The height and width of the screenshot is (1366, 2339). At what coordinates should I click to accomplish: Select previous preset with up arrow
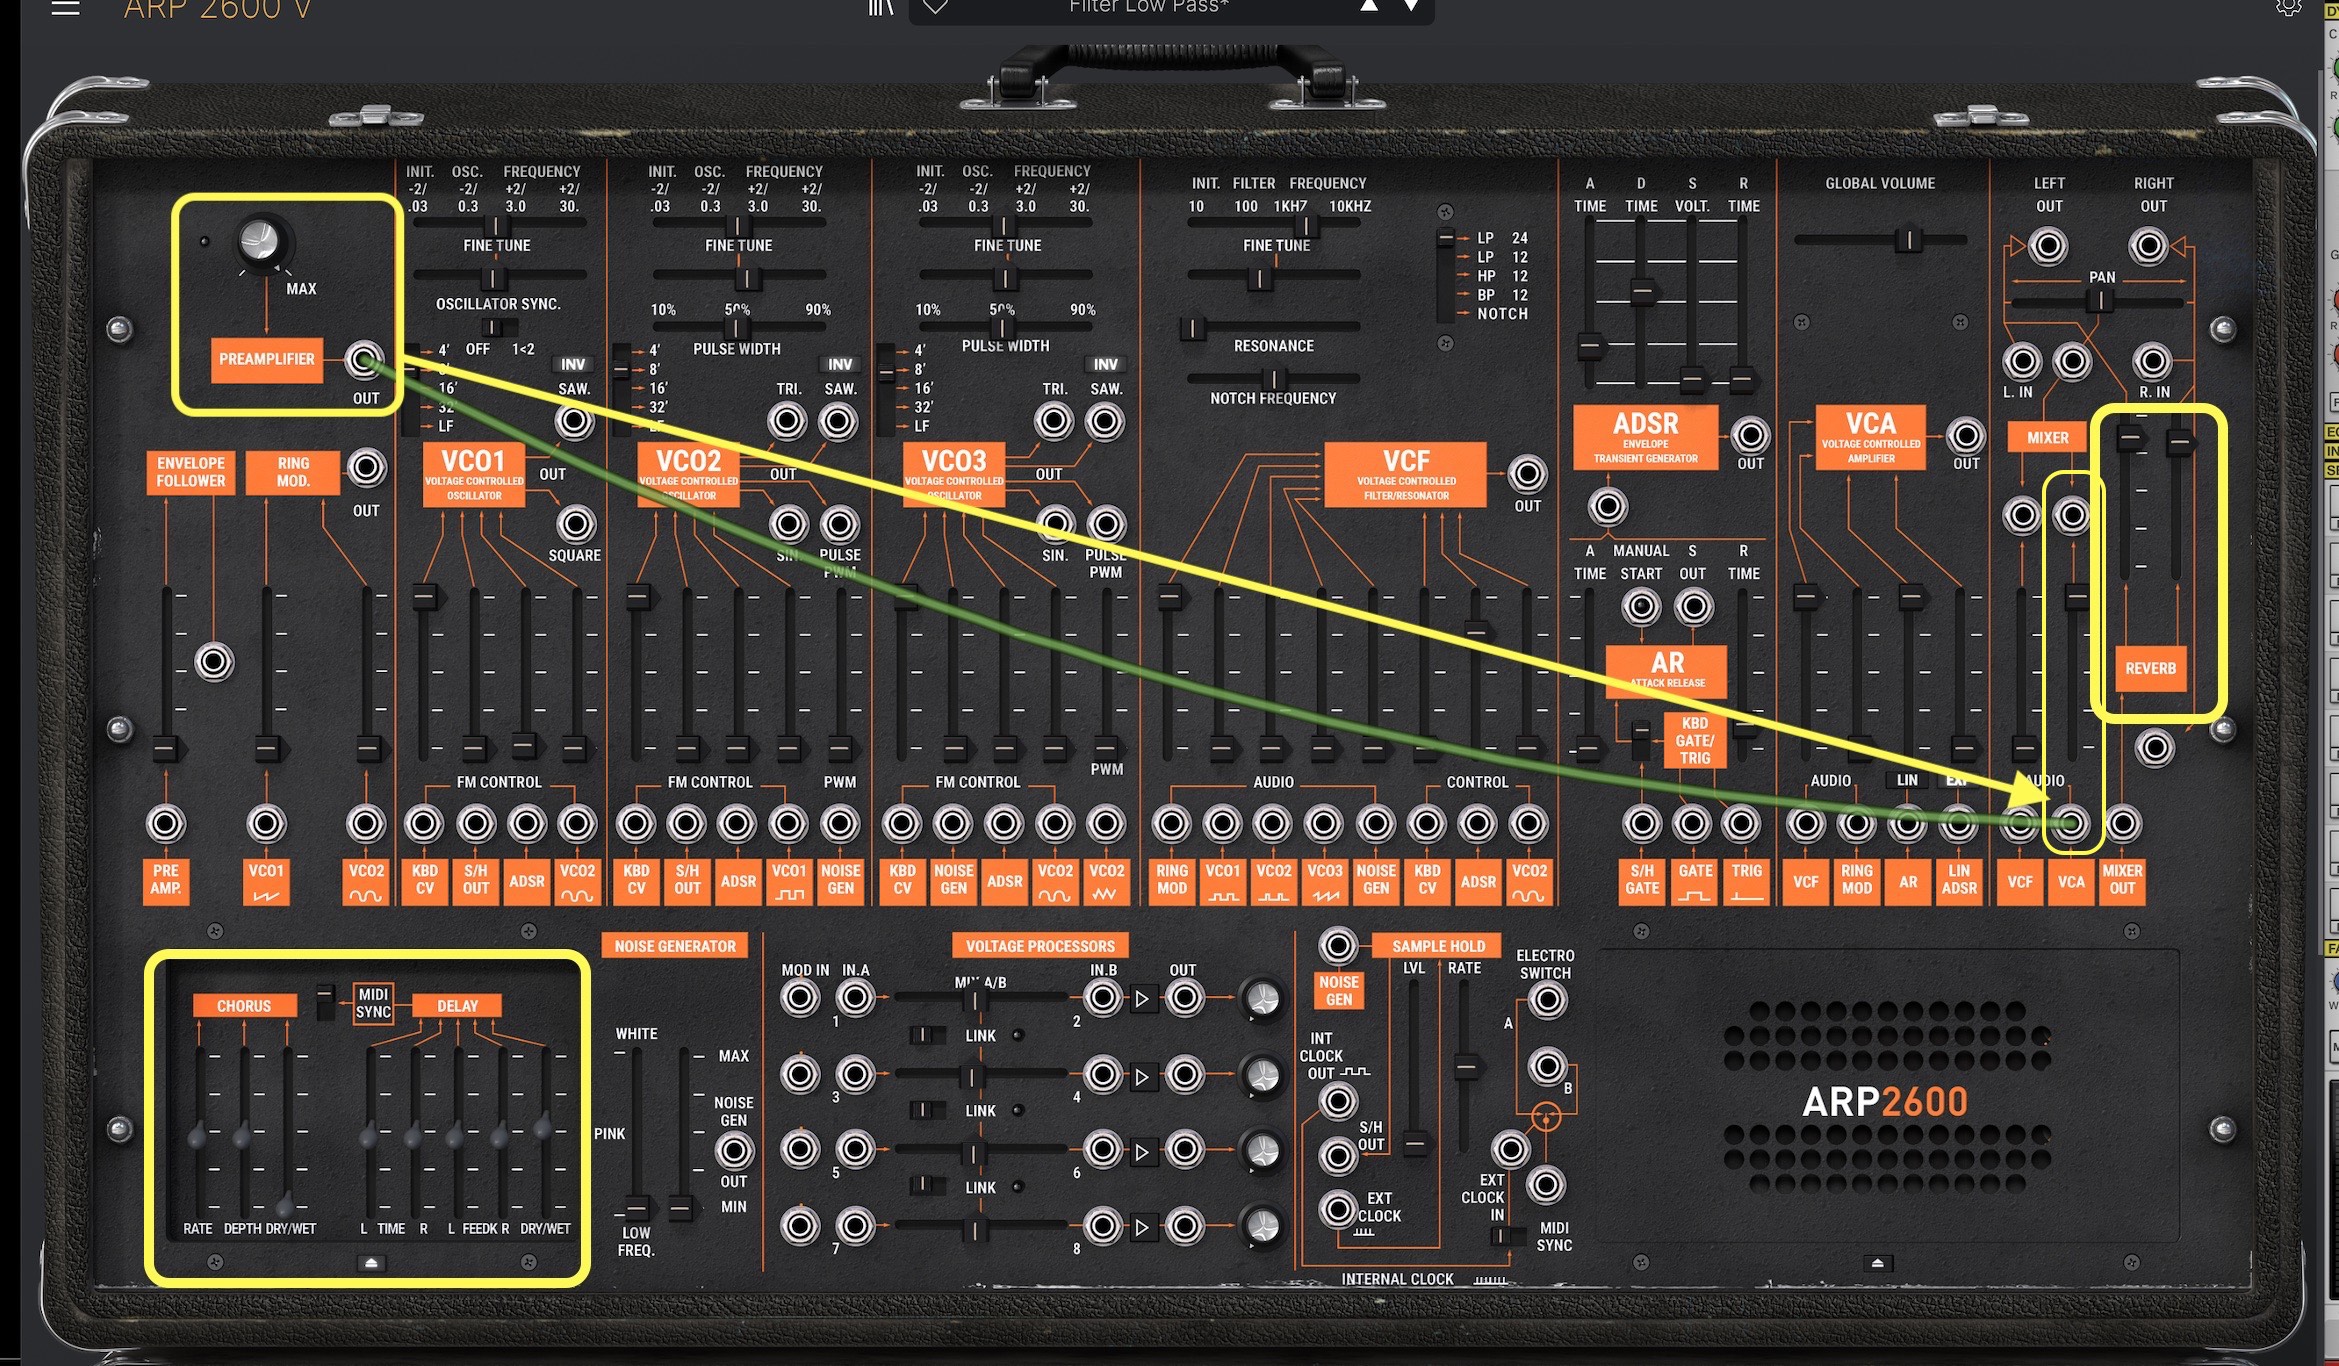pyautogui.click(x=1369, y=6)
